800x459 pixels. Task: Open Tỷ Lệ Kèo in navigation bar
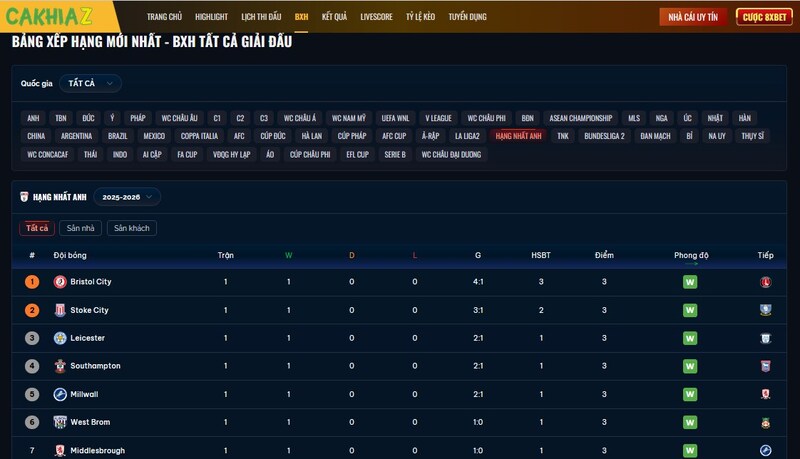(x=420, y=17)
